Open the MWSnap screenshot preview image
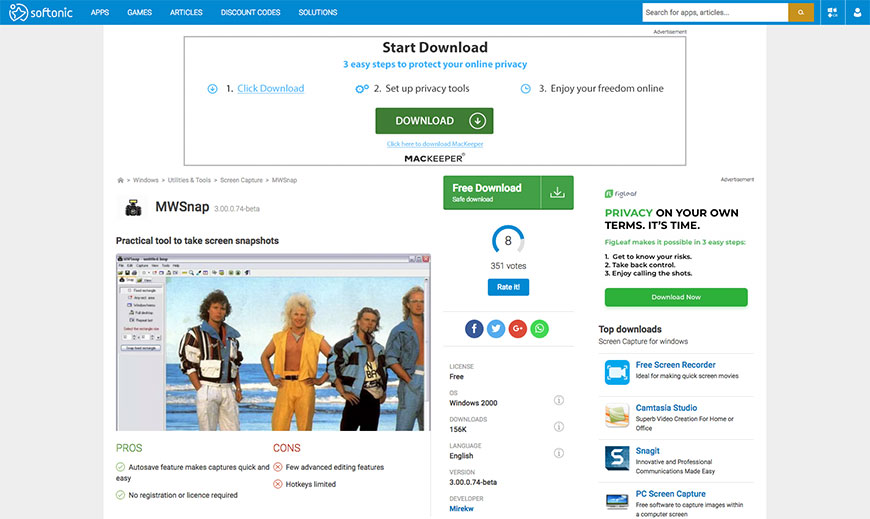 pyautogui.click(x=274, y=342)
